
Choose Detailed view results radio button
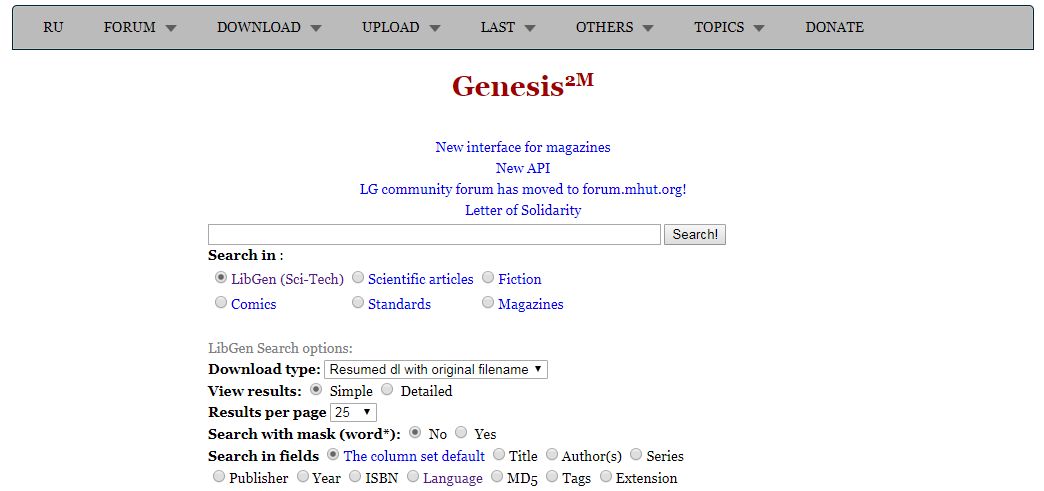pyautogui.click(x=388, y=389)
